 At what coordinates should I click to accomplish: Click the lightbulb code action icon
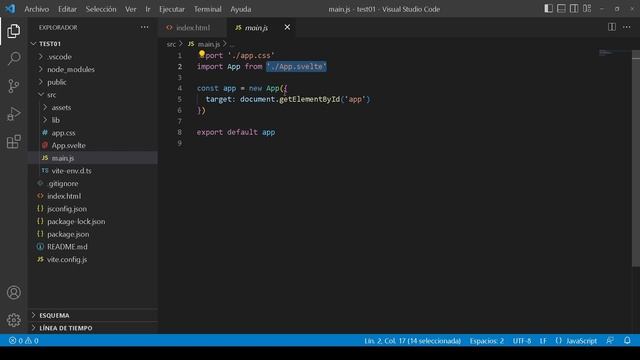(202, 54)
